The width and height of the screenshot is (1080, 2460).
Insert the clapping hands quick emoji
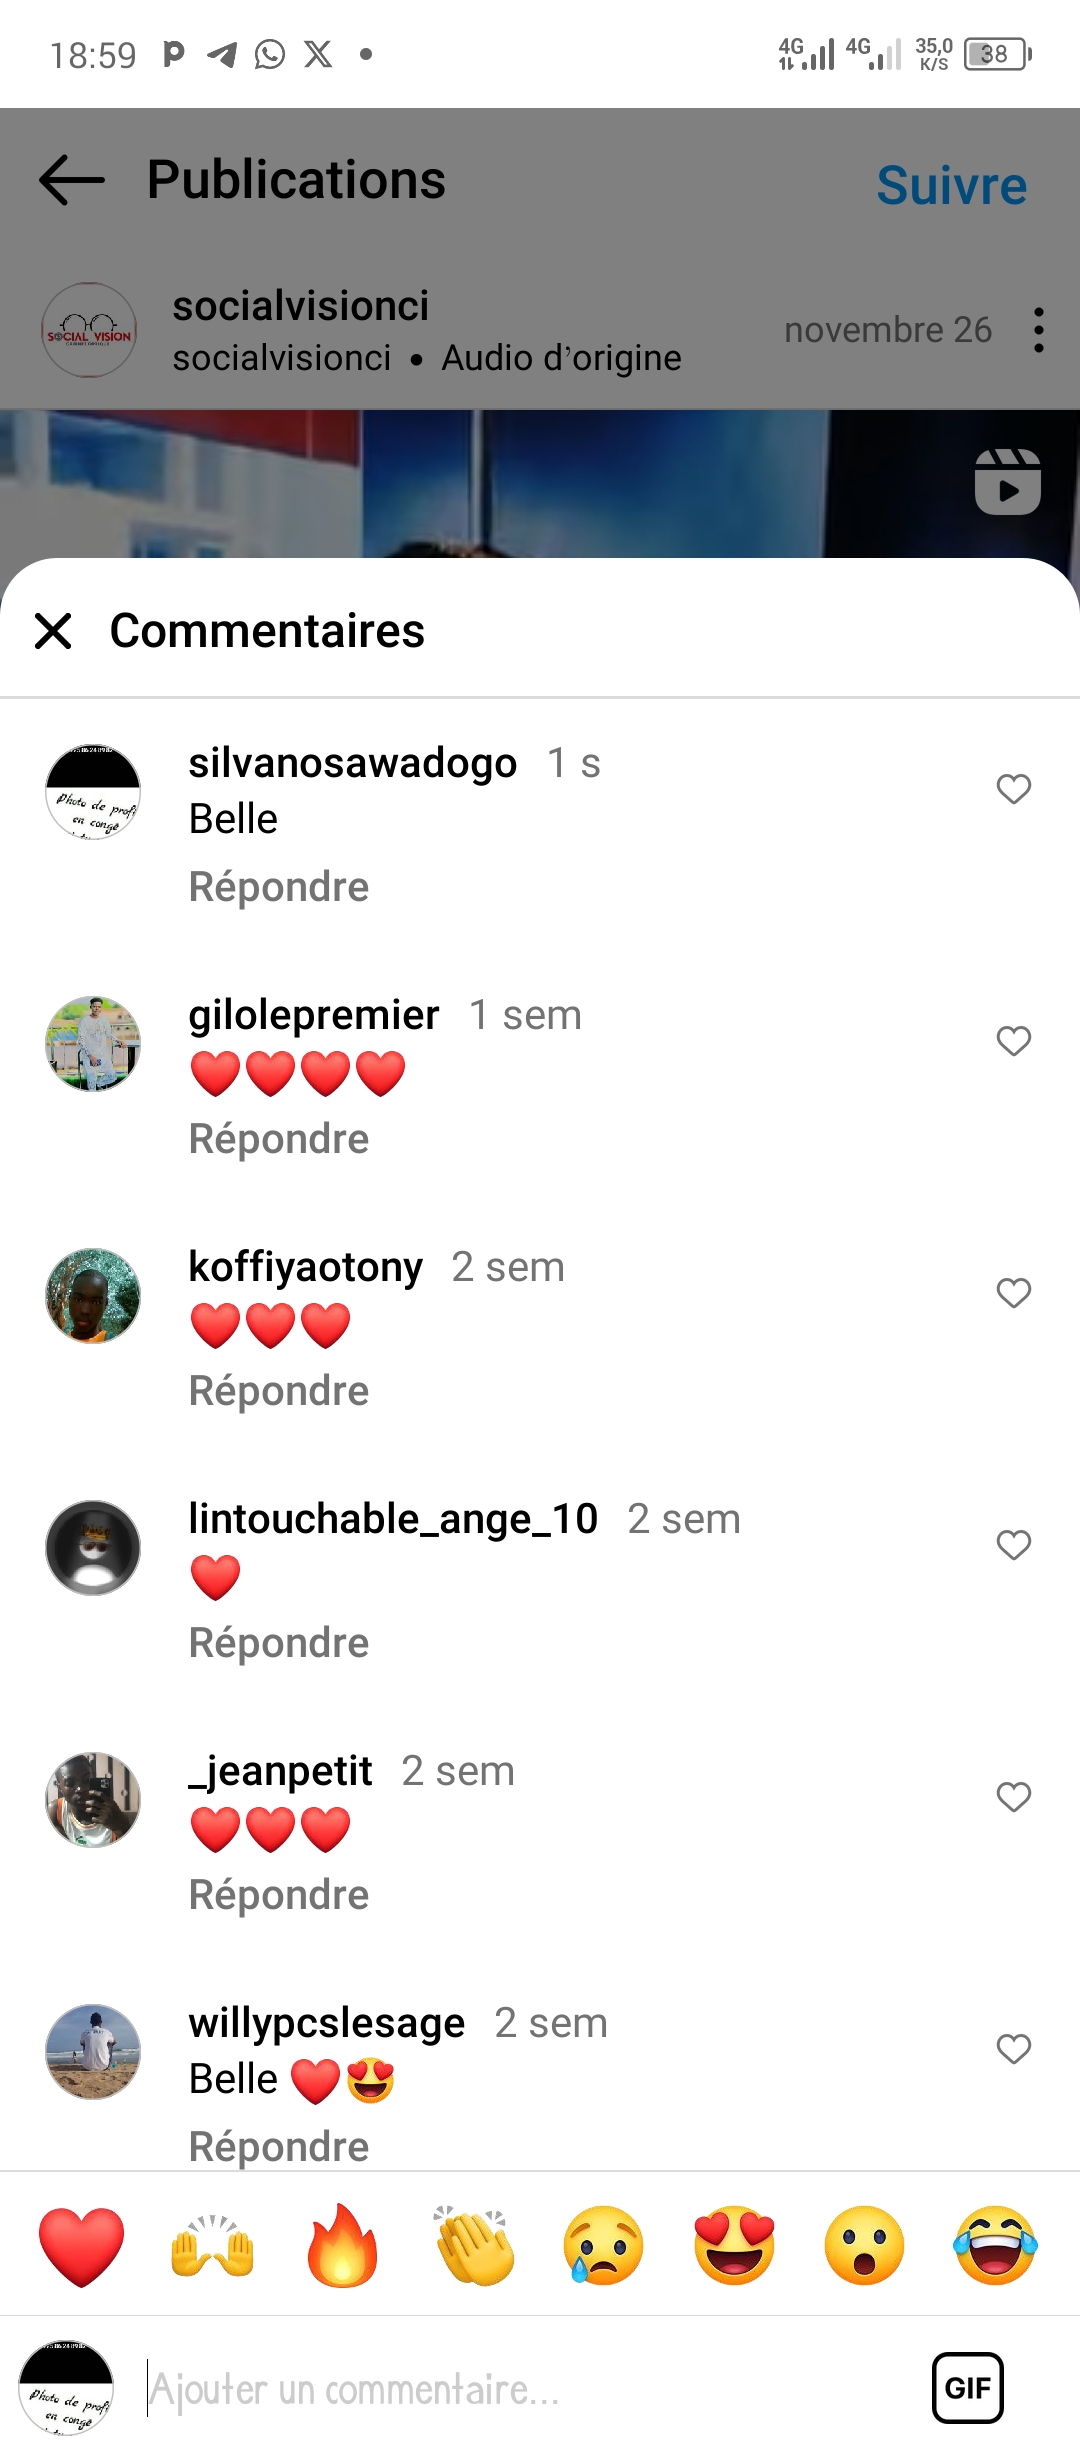[x=474, y=2245]
